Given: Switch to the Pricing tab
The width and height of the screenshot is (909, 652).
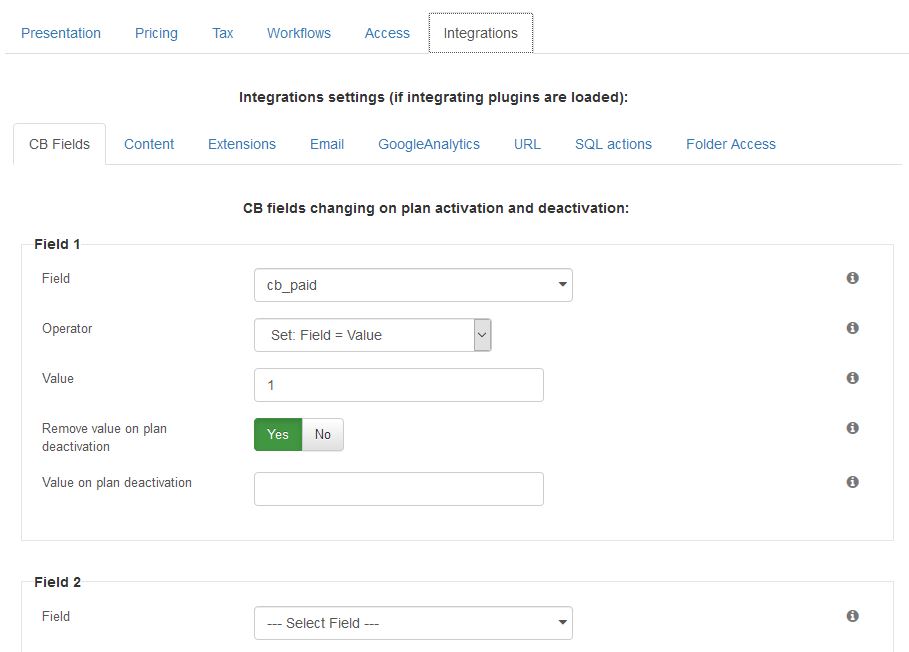Looking at the screenshot, I should coord(156,33).
